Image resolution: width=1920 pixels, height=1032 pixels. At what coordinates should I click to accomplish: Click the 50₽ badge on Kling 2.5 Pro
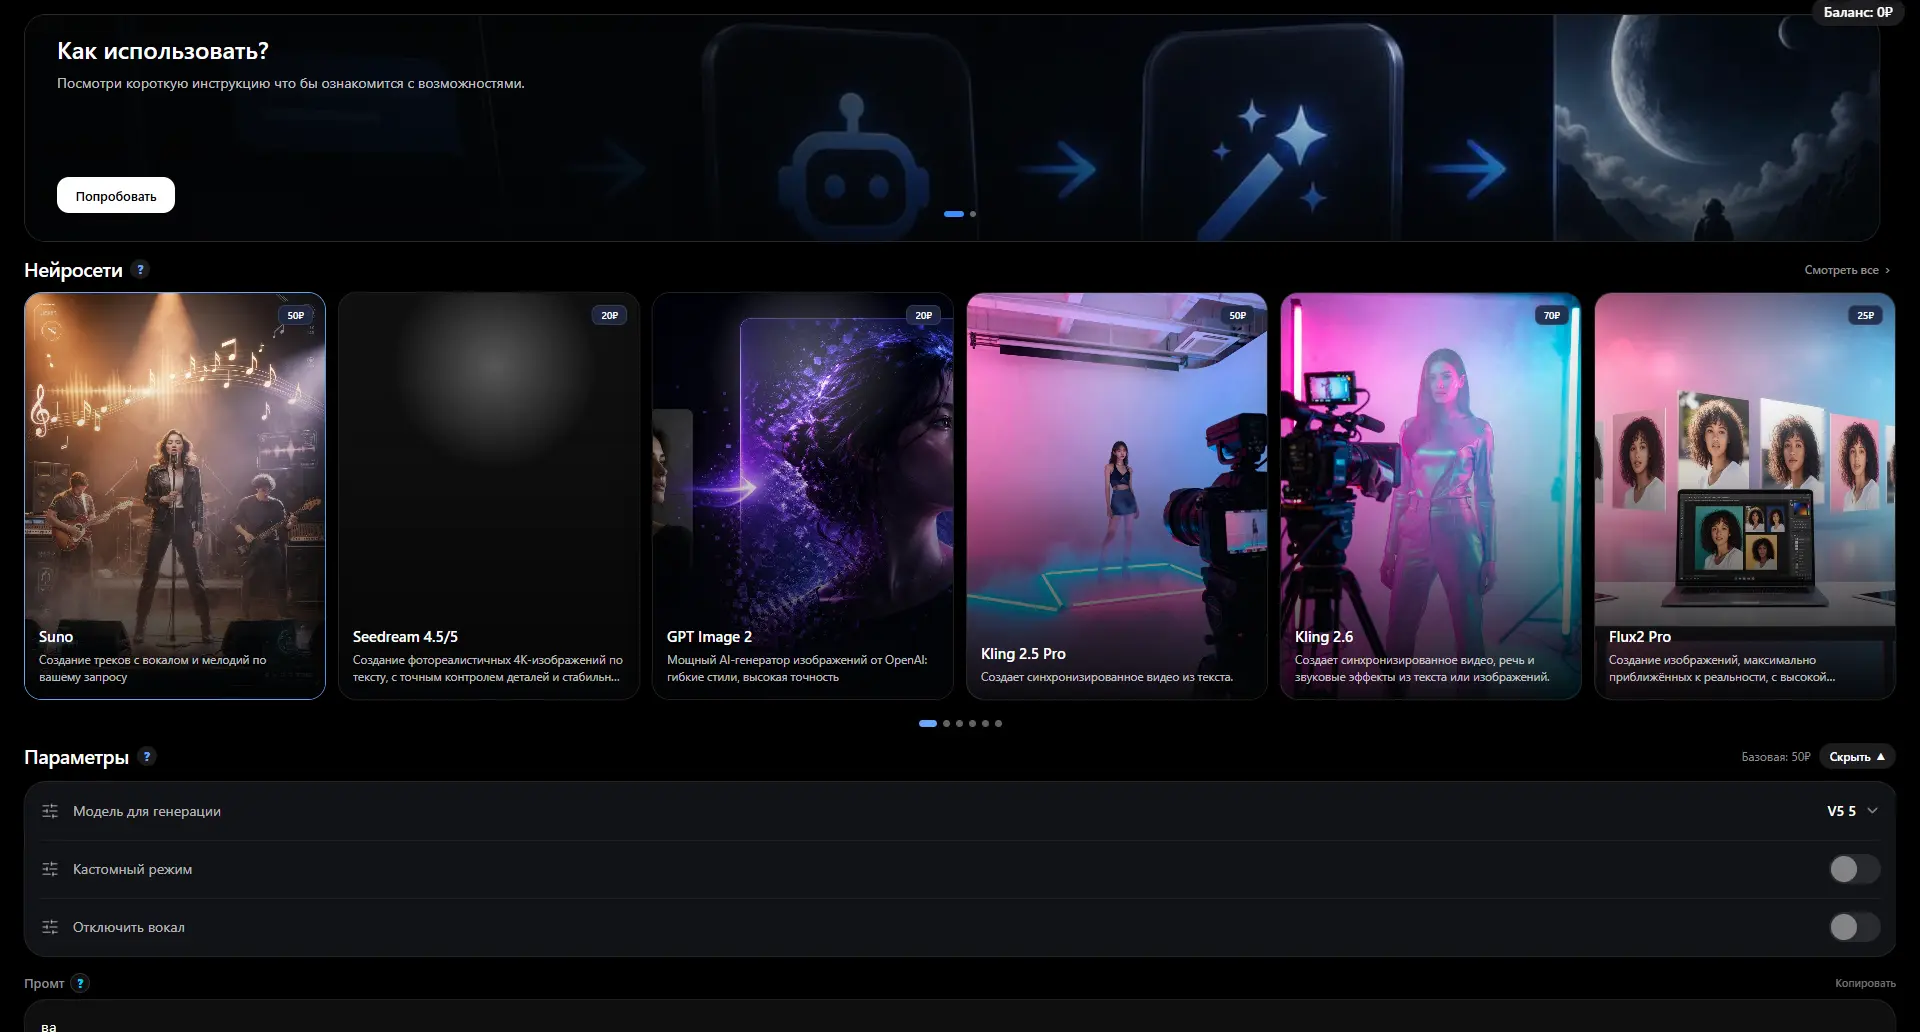click(x=1238, y=315)
